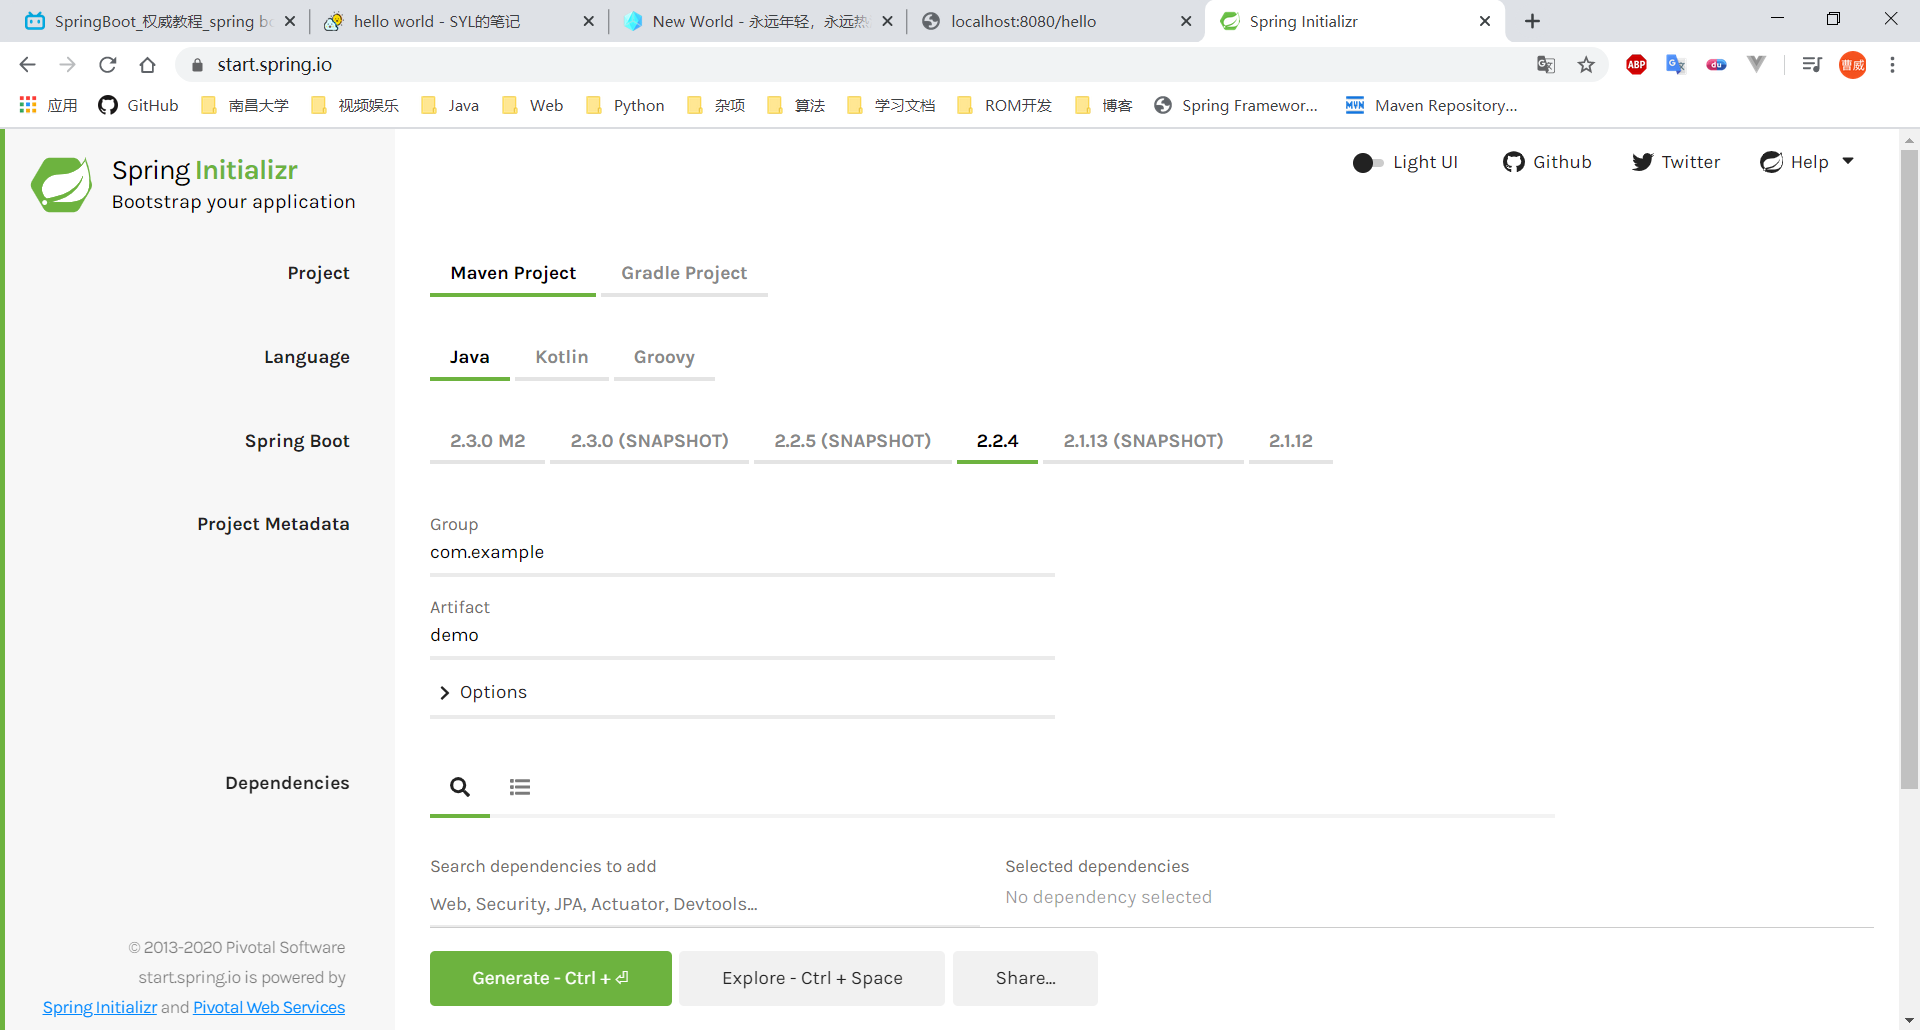Screen dimensions: 1920x1030
Task: Select Spring Boot 2.3.0 (SNAPSHOT)
Action: pos(649,441)
